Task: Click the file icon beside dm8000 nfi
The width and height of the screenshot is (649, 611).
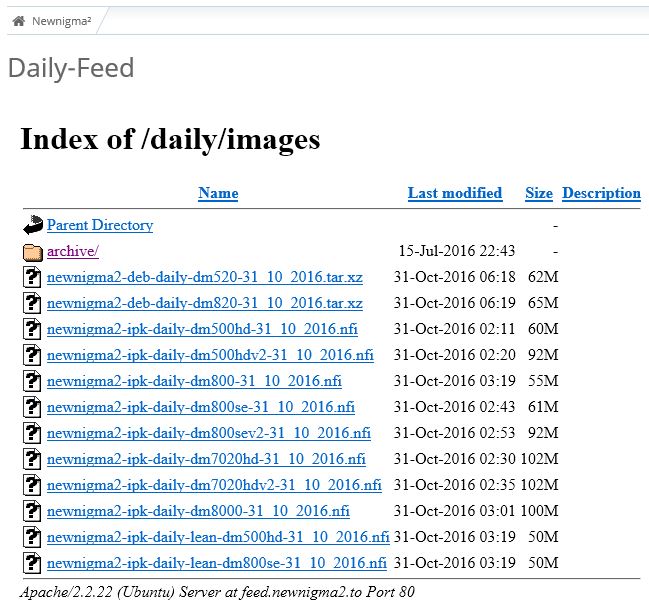Action: coord(33,511)
